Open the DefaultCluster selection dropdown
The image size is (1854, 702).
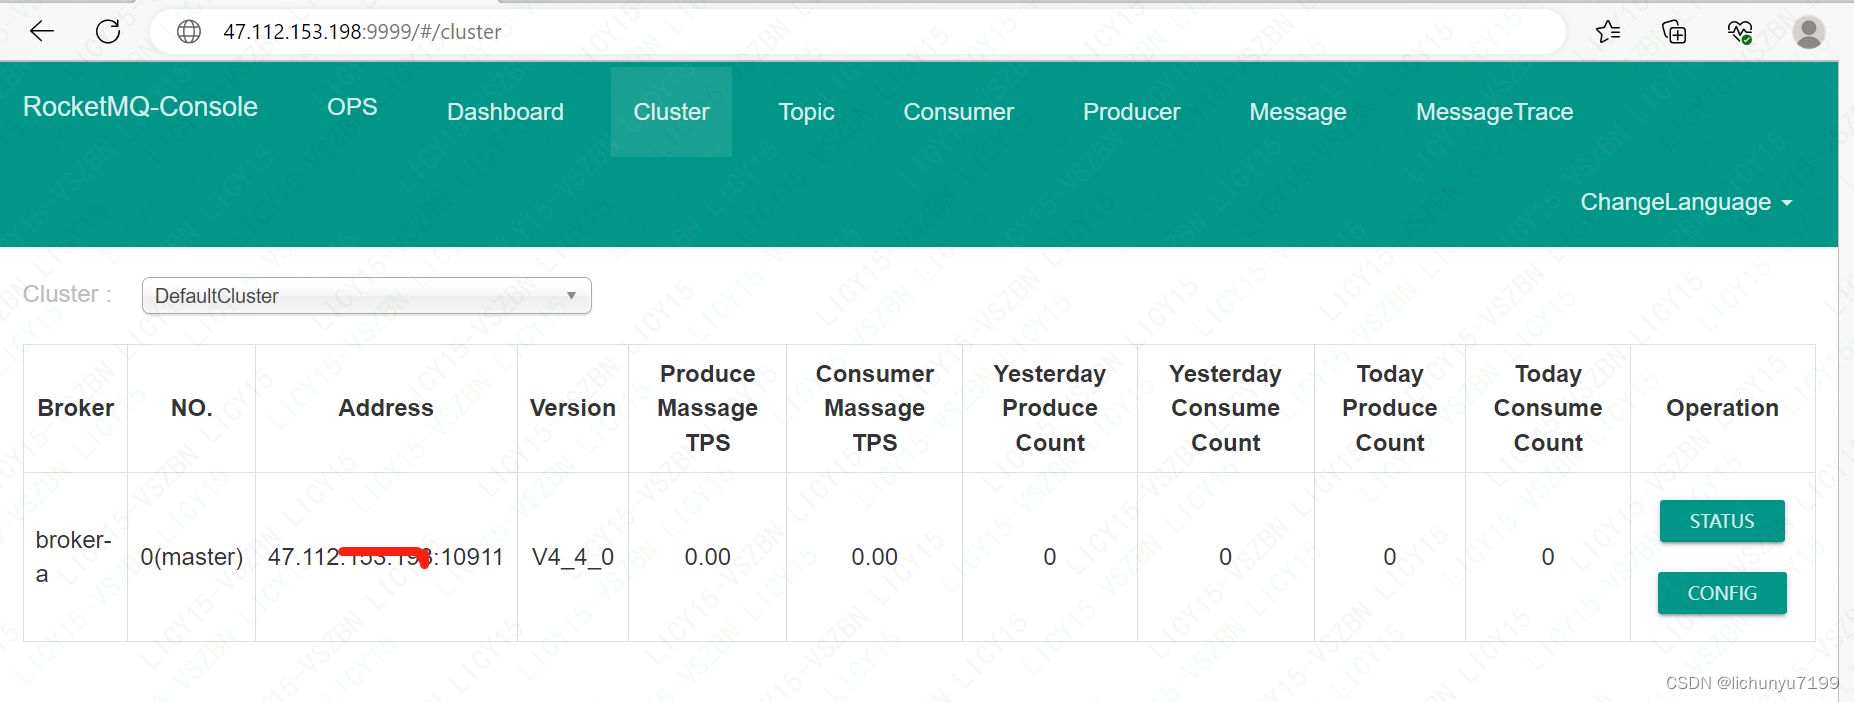click(x=367, y=296)
